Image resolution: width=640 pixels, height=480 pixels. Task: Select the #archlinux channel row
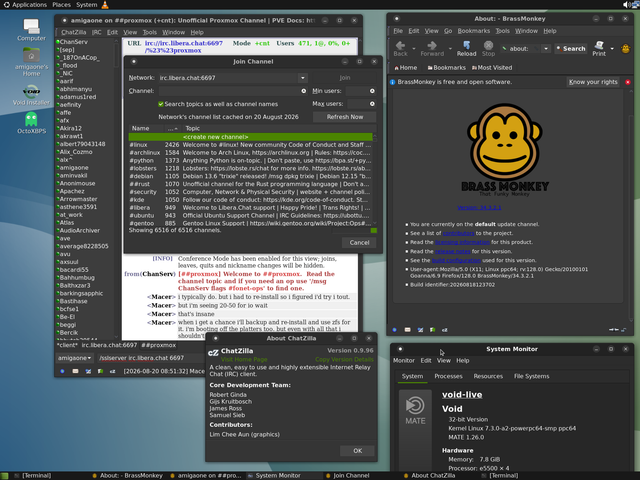point(250,153)
